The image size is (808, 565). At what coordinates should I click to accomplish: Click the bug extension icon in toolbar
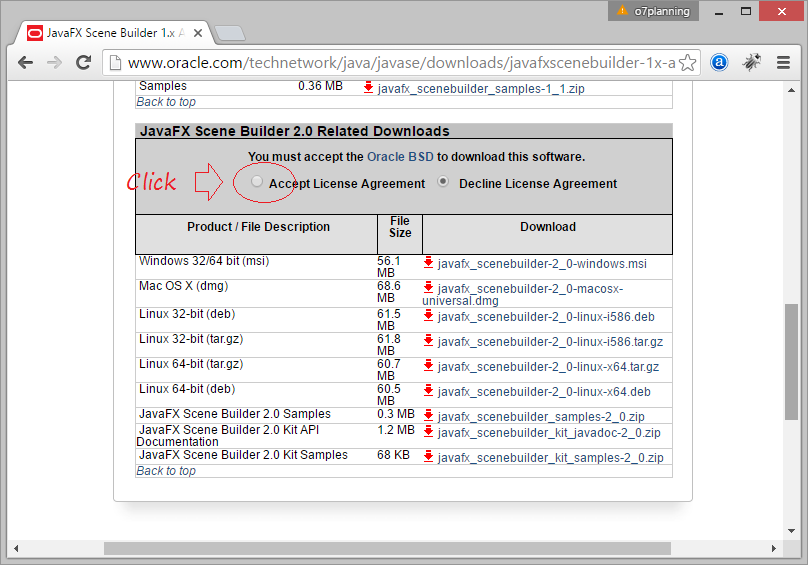pyautogui.click(x=751, y=62)
